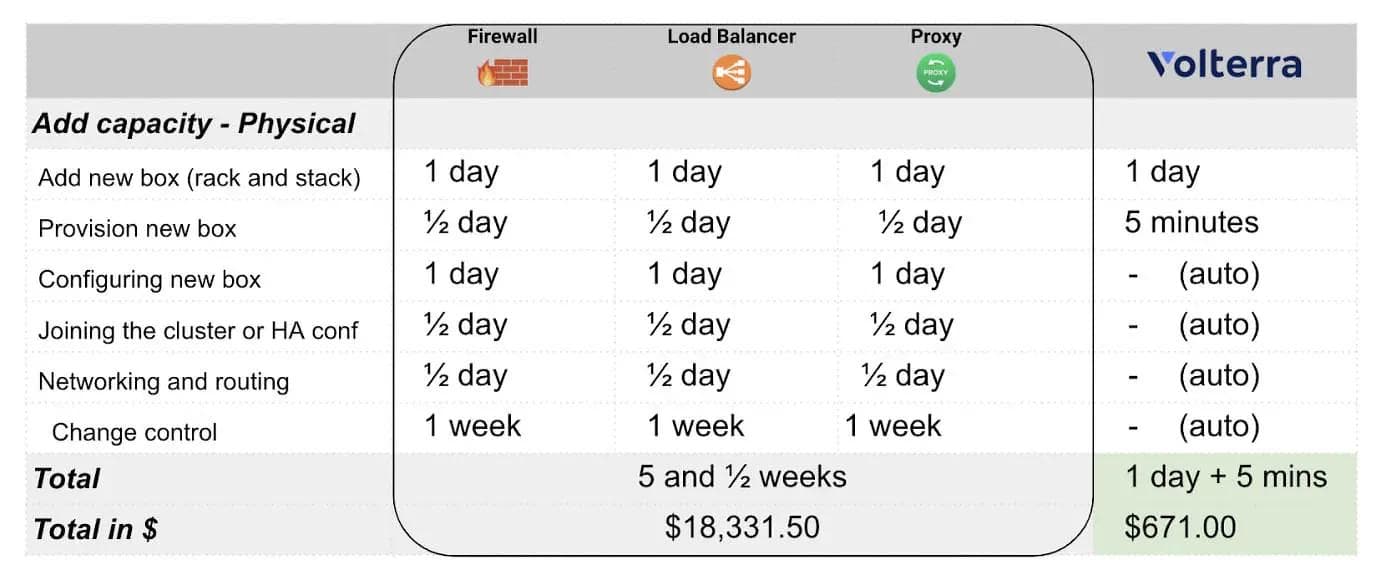1381x584 pixels.
Task: Click the green Proxy icon
Action: (936, 73)
